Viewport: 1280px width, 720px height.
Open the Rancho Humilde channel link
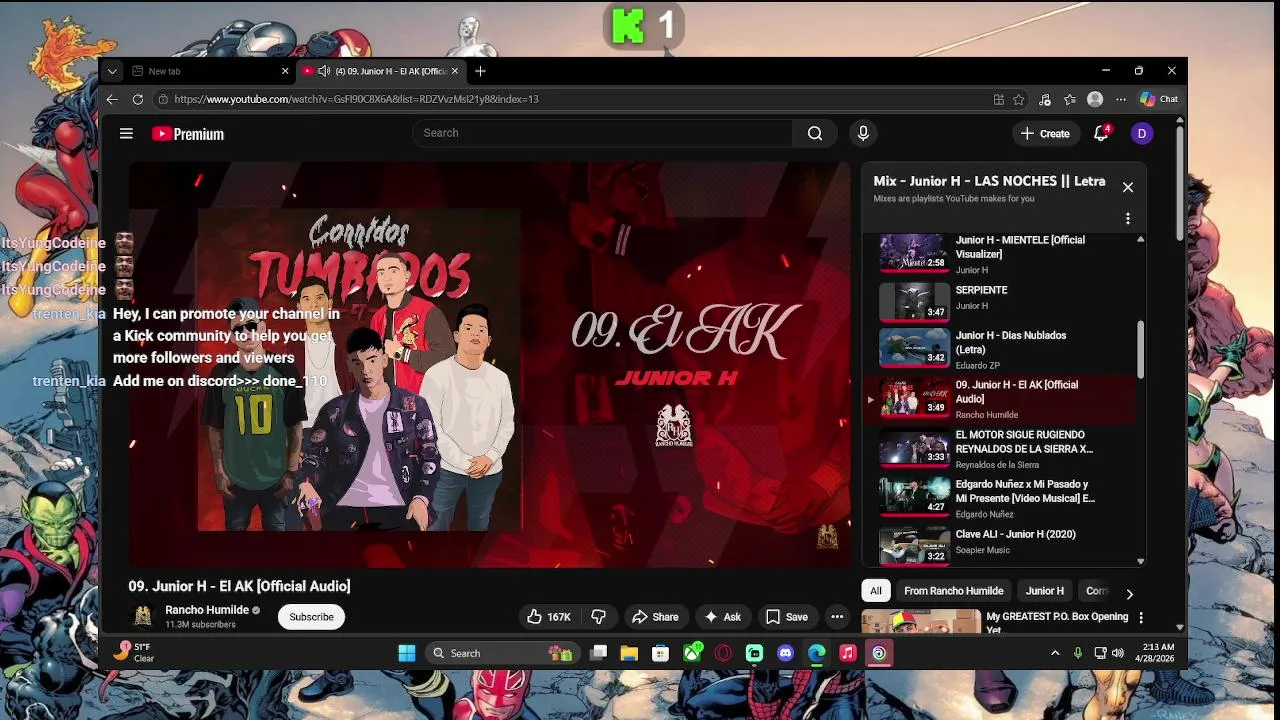[x=207, y=610]
